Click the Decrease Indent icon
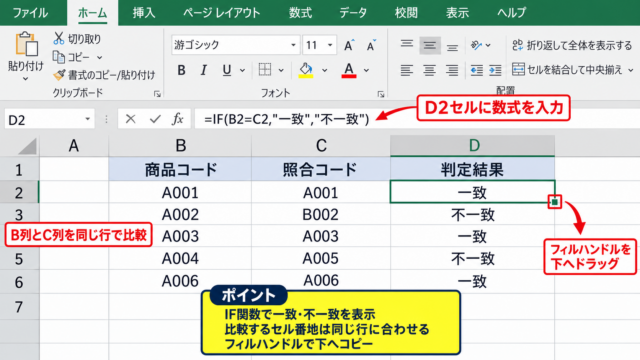 476,70
